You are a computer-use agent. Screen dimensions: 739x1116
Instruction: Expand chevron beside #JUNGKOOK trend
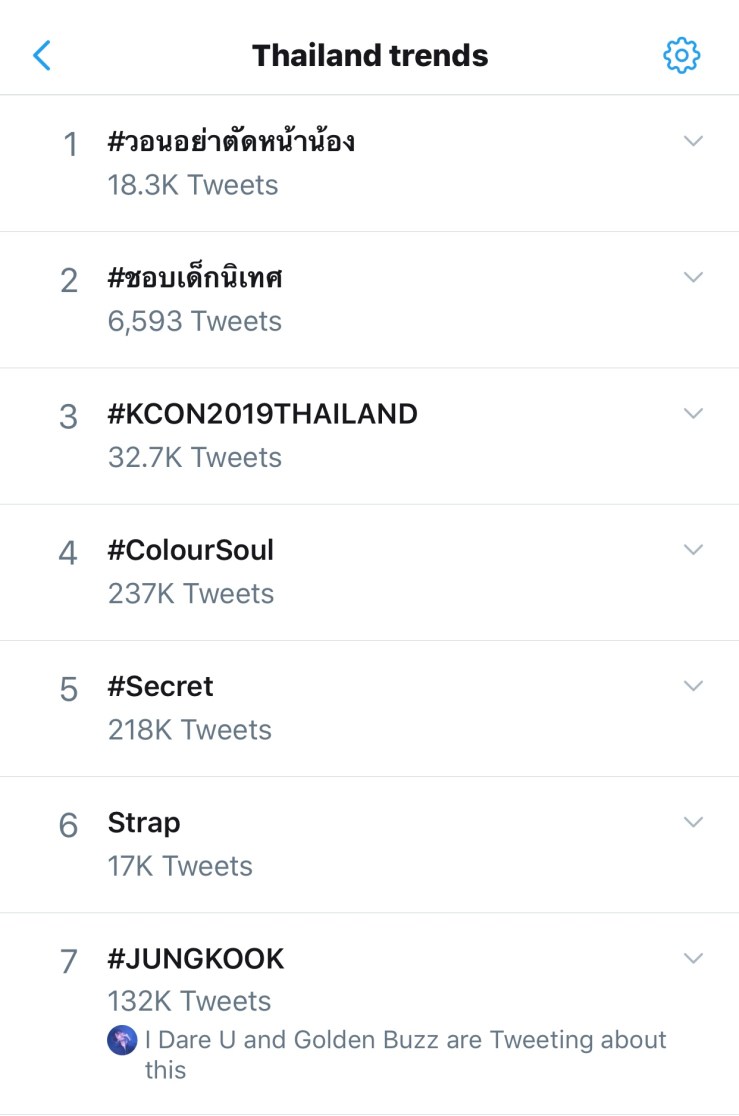point(693,957)
